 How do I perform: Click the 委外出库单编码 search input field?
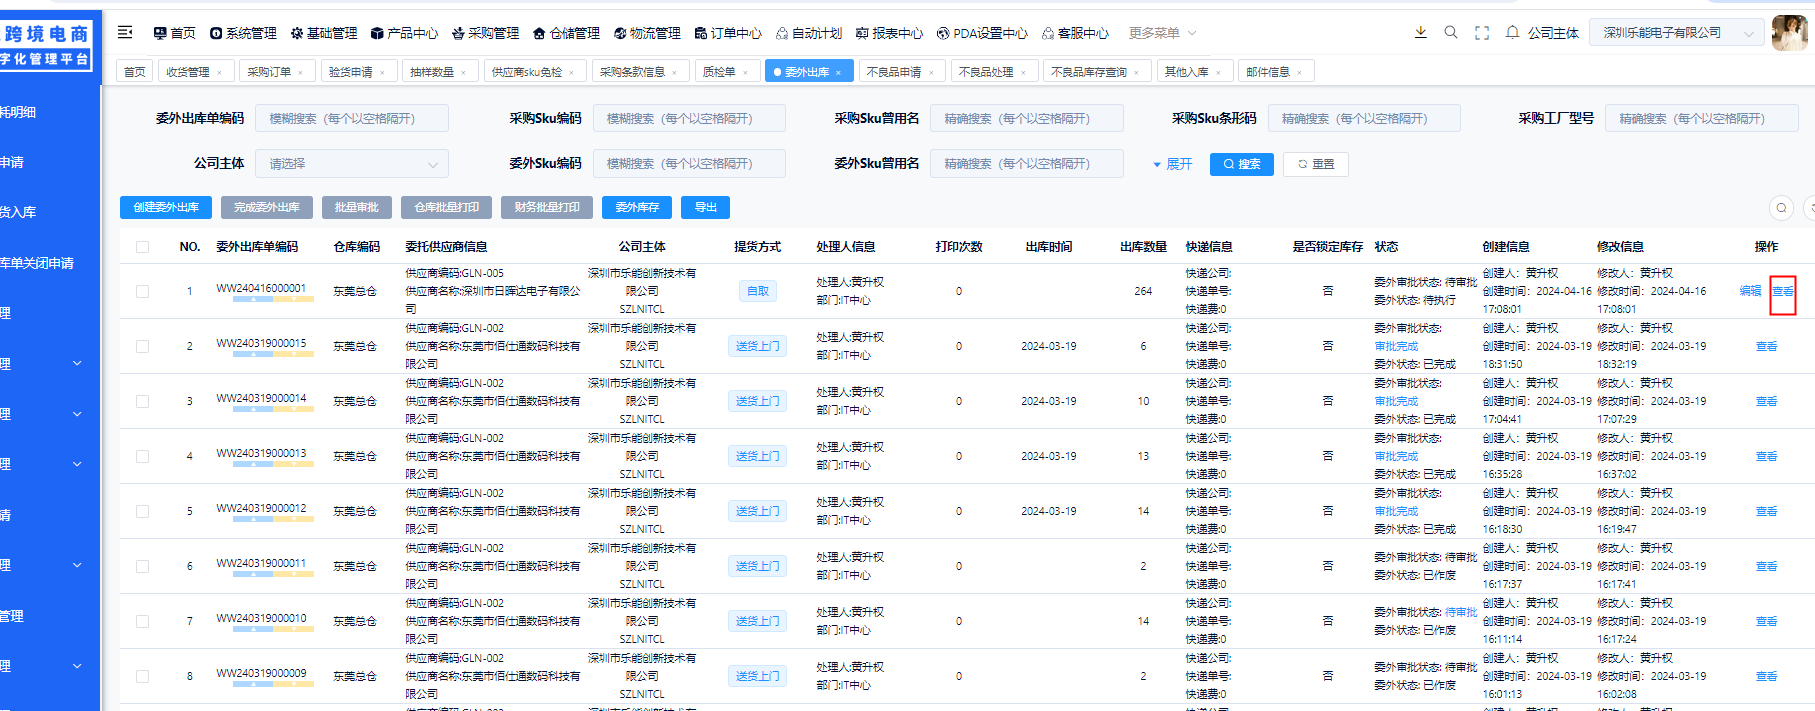(x=351, y=119)
